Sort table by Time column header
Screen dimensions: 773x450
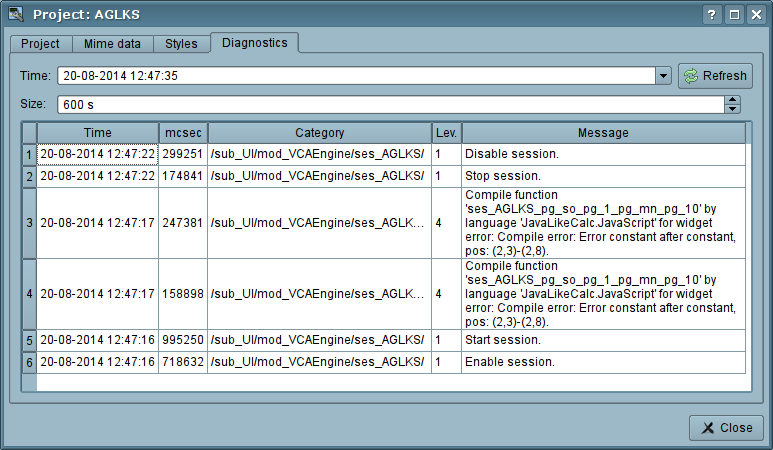97,133
